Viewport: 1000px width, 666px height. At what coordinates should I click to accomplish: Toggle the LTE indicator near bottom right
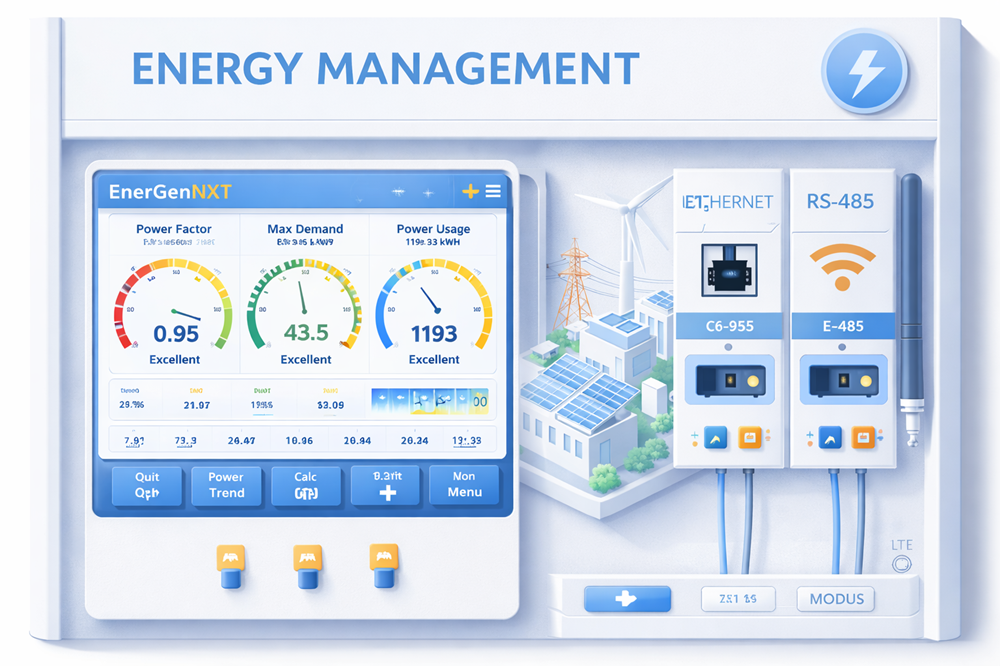click(901, 564)
